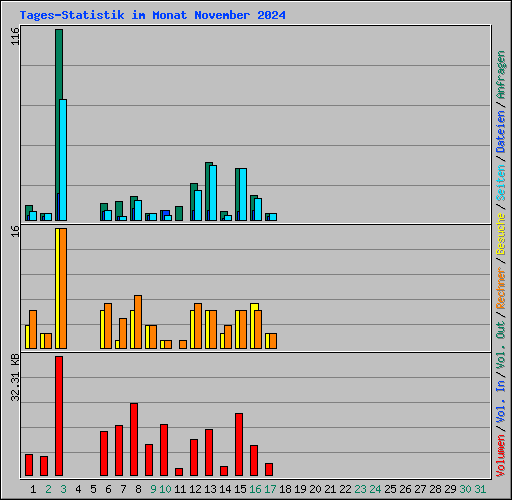Image resolution: width=512 pixels, height=500 pixels.
Task: Click the tallest dark green Anfragen bar, day 3
Action: click(x=59, y=64)
